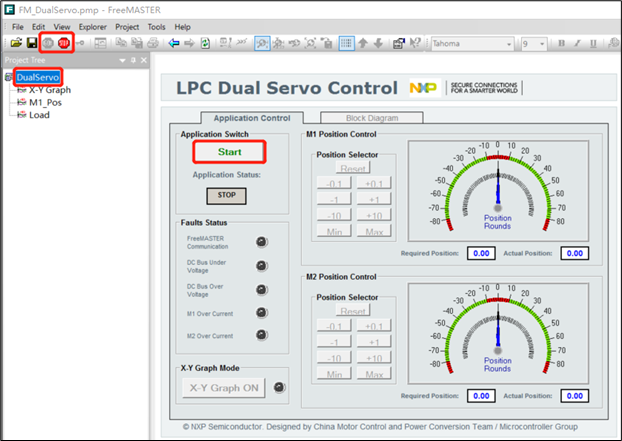The width and height of the screenshot is (622, 441).
Task: Click the gray down arrow toolbar icon
Action: tap(378, 43)
